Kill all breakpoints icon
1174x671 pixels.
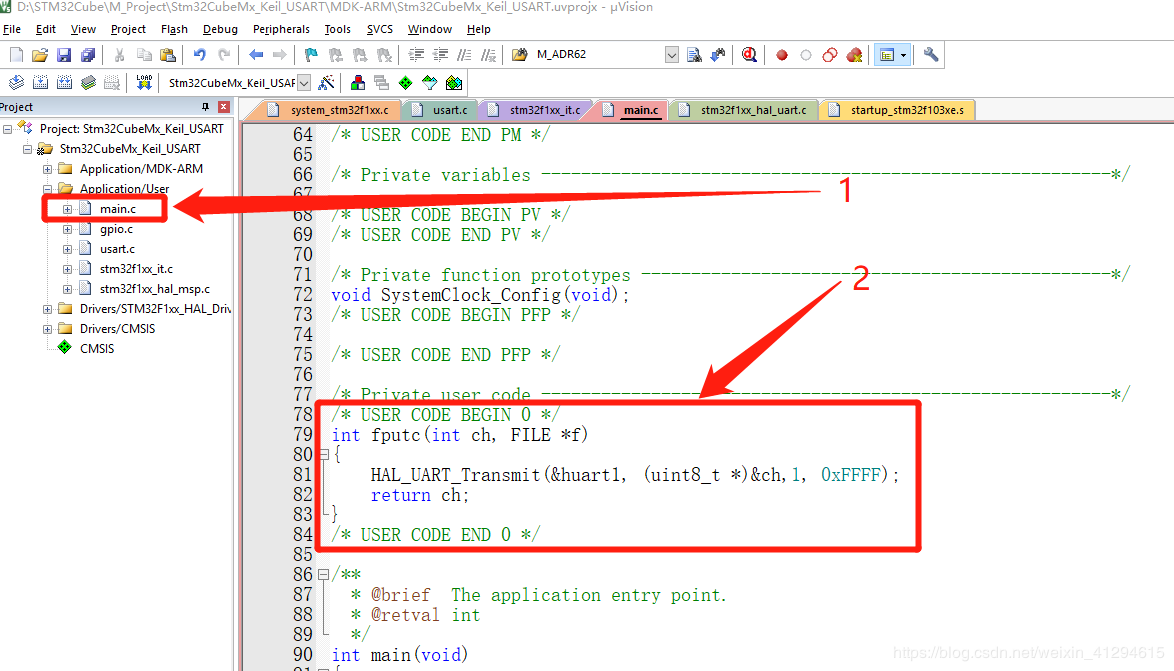854,55
